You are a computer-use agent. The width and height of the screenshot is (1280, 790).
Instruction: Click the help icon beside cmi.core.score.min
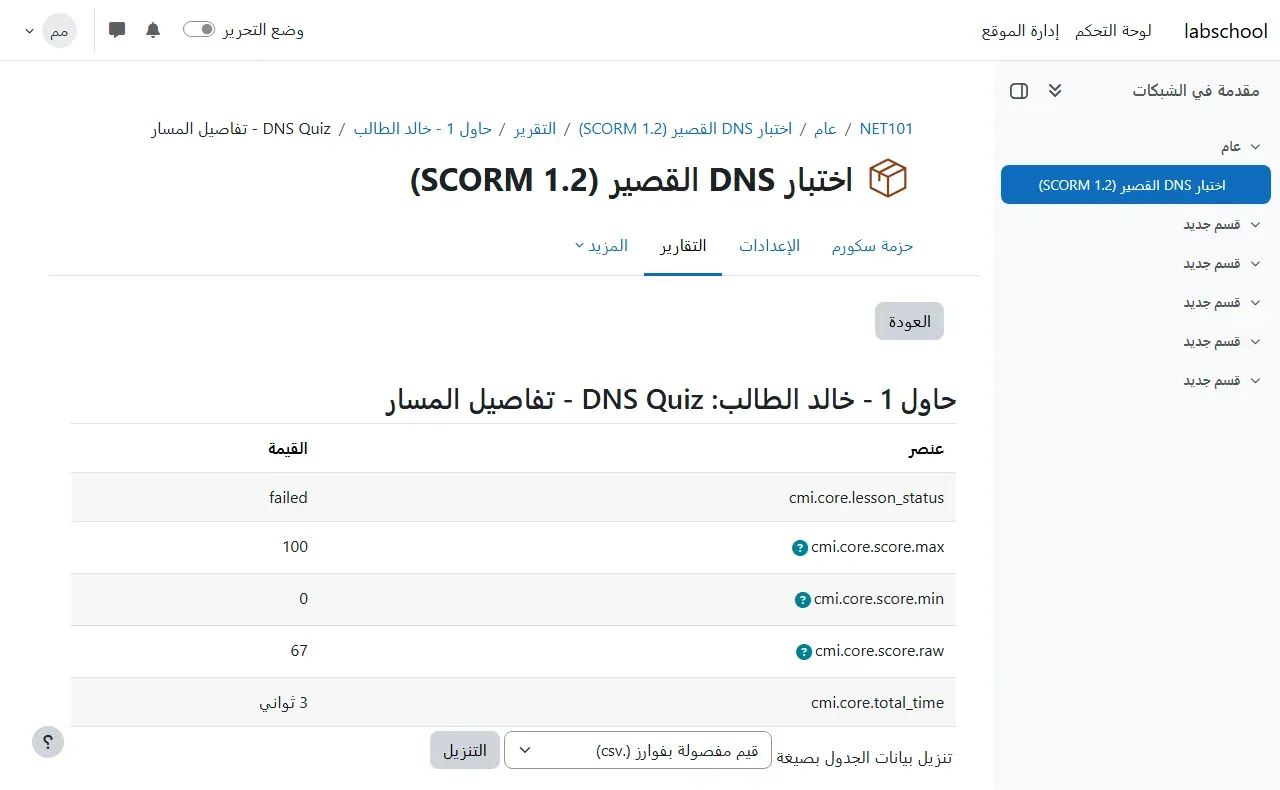pos(802,600)
